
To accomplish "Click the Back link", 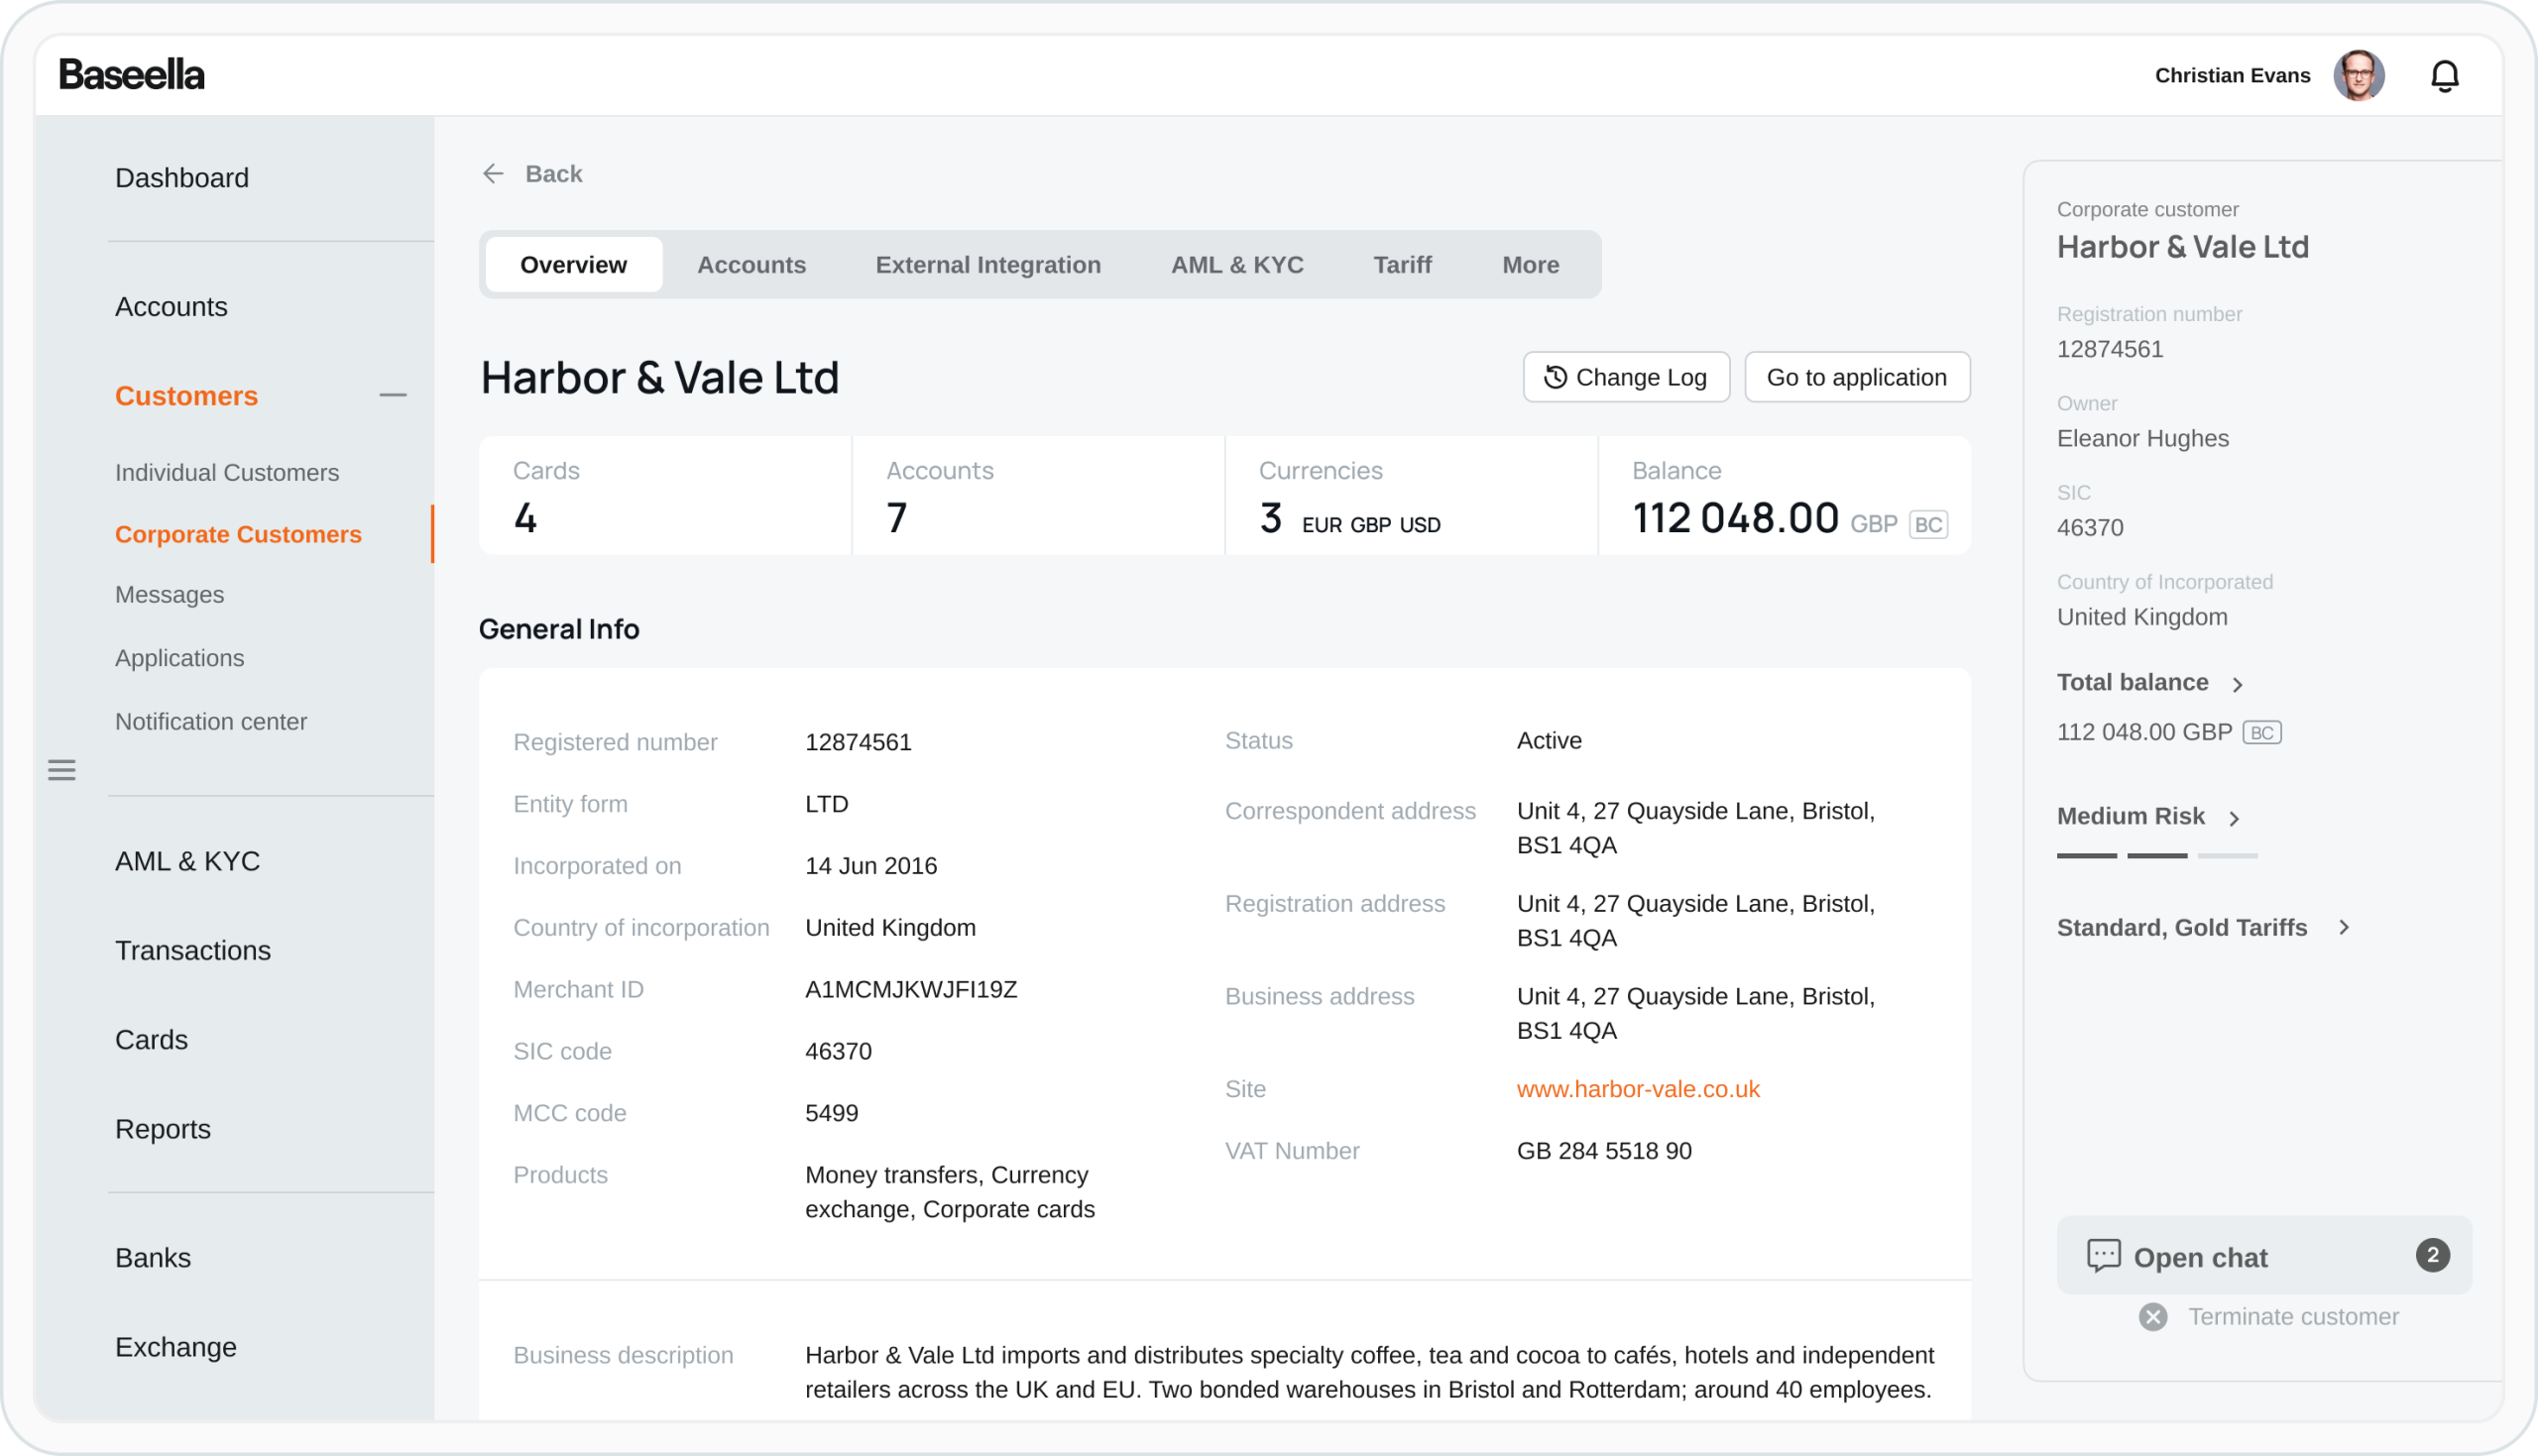I will tap(553, 174).
